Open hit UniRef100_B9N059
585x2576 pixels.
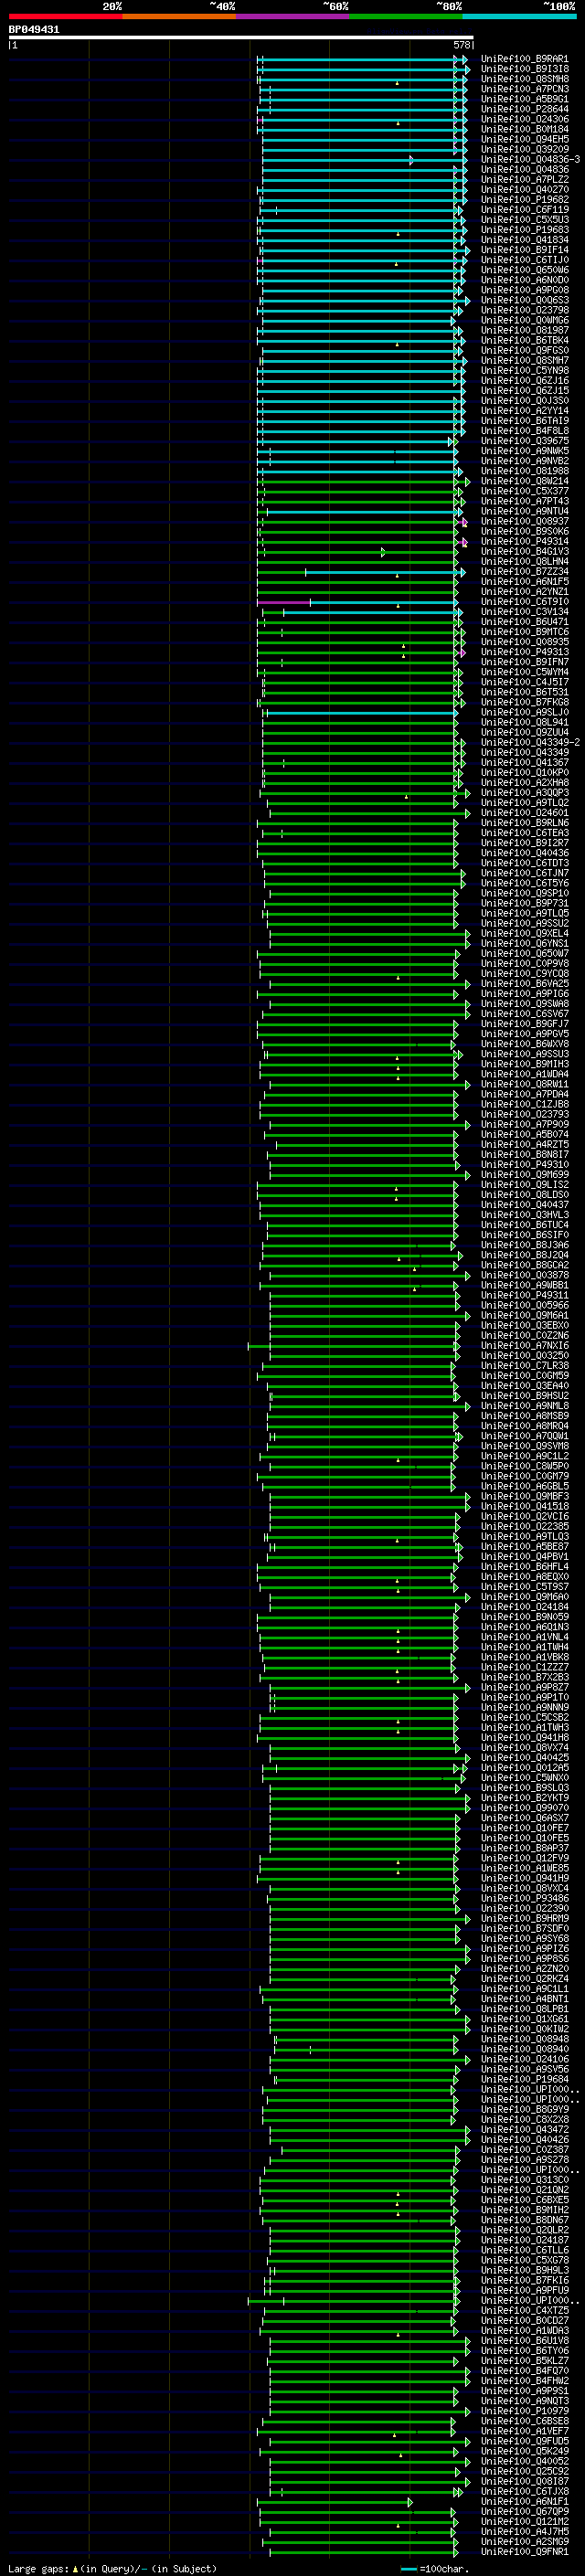click(524, 1617)
